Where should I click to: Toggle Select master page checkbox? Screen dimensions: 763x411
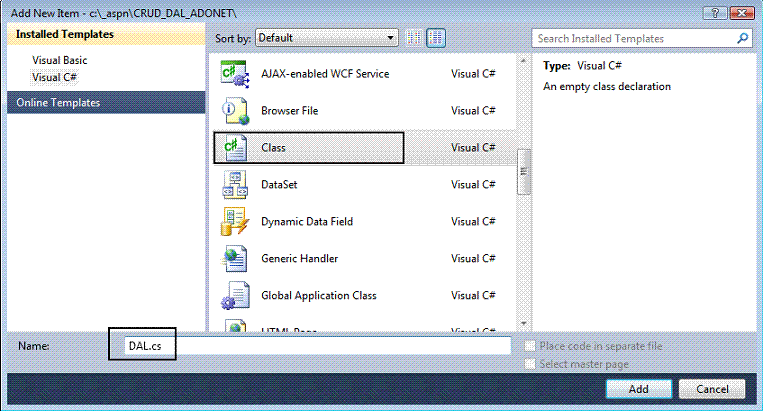(x=530, y=364)
